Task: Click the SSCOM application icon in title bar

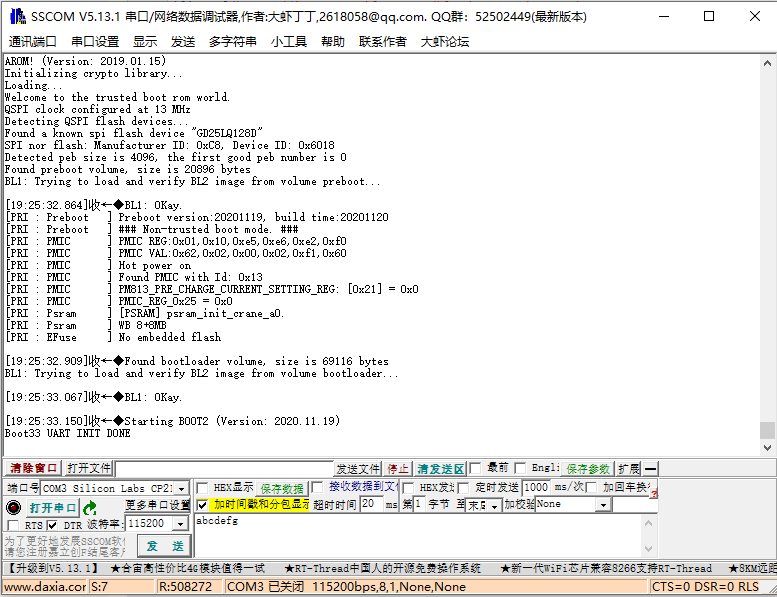Action: (x=18, y=16)
